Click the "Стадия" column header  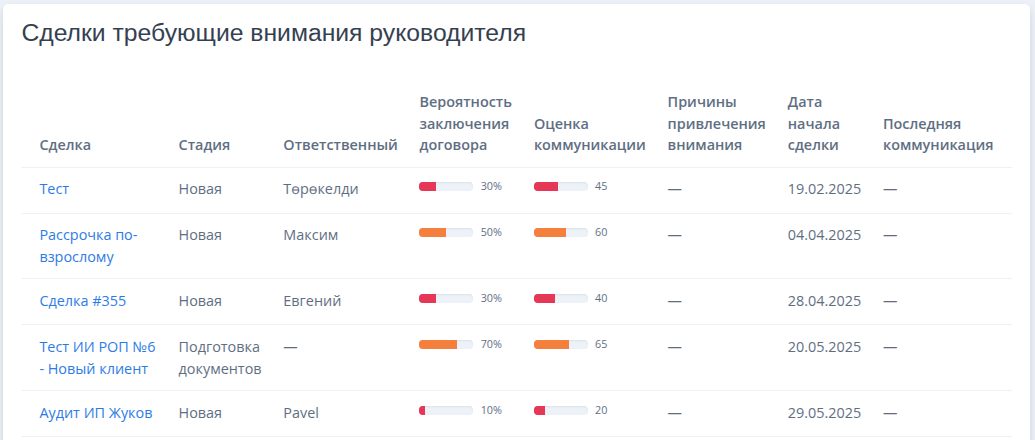pos(204,145)
